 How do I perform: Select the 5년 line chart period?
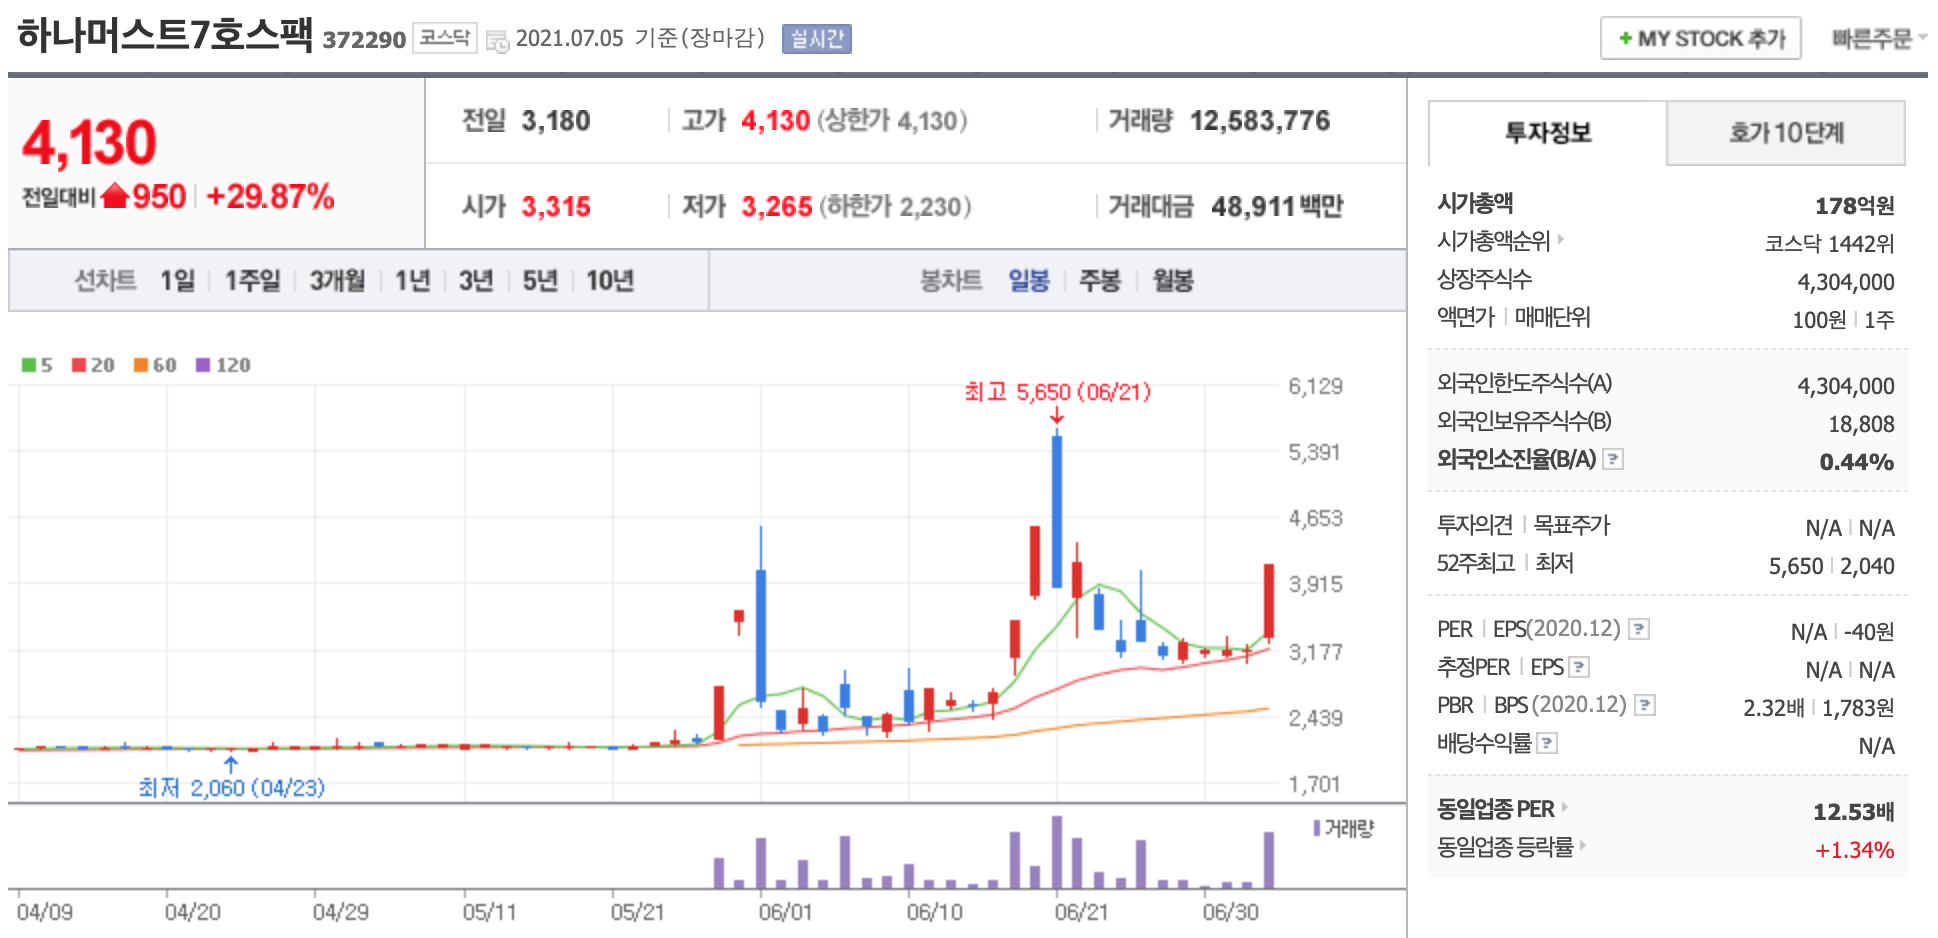pyautogui.click(x=540, y=281)
